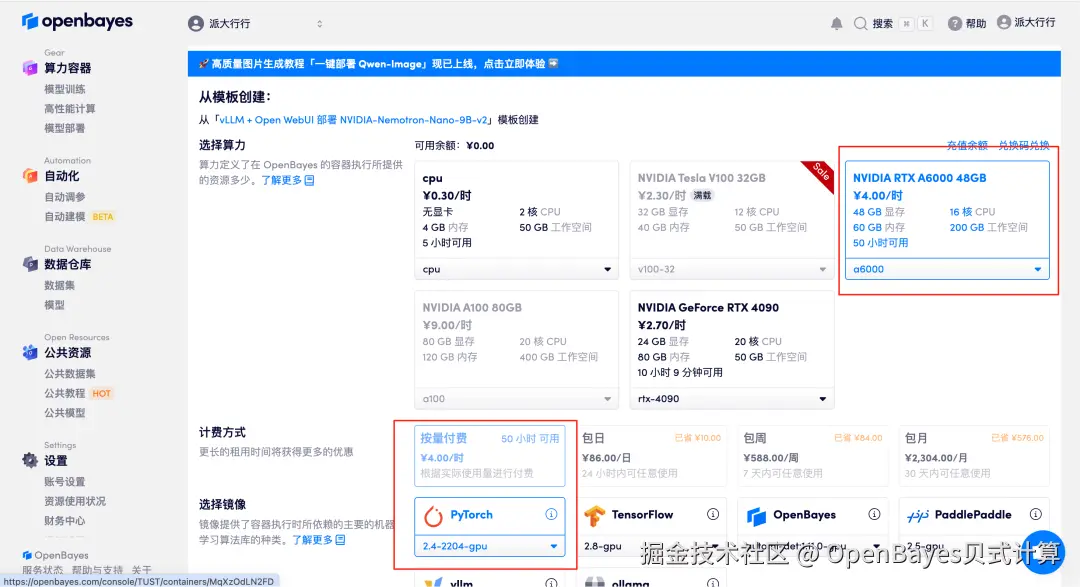Click the document icon beside 了解更多 under 选择算力
Screen dimensions: 1080x587
click(x=309, y=180)
